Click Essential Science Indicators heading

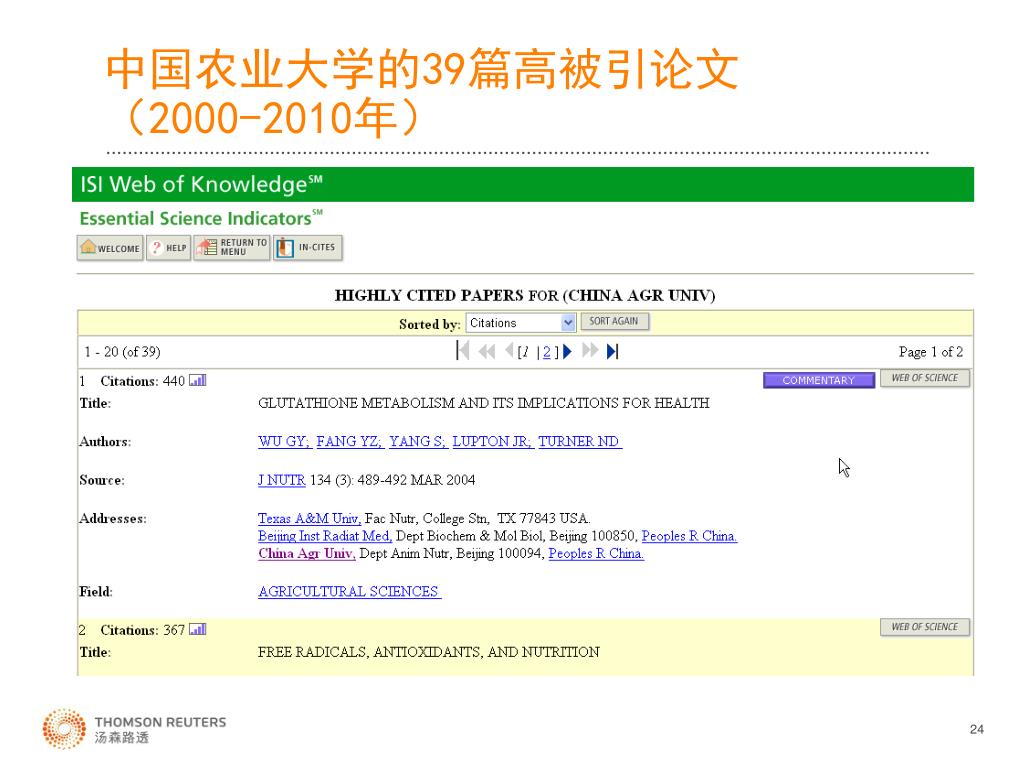(x=201, y=218)
